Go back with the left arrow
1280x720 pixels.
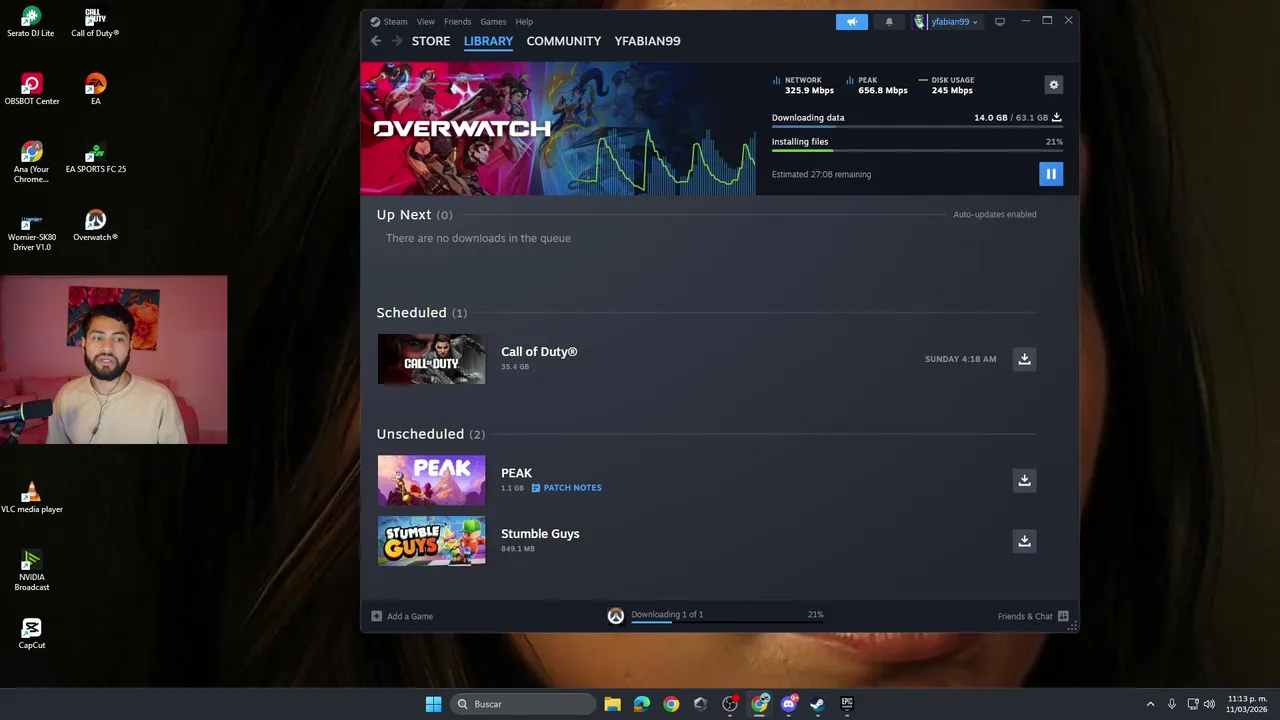[376, 41]
